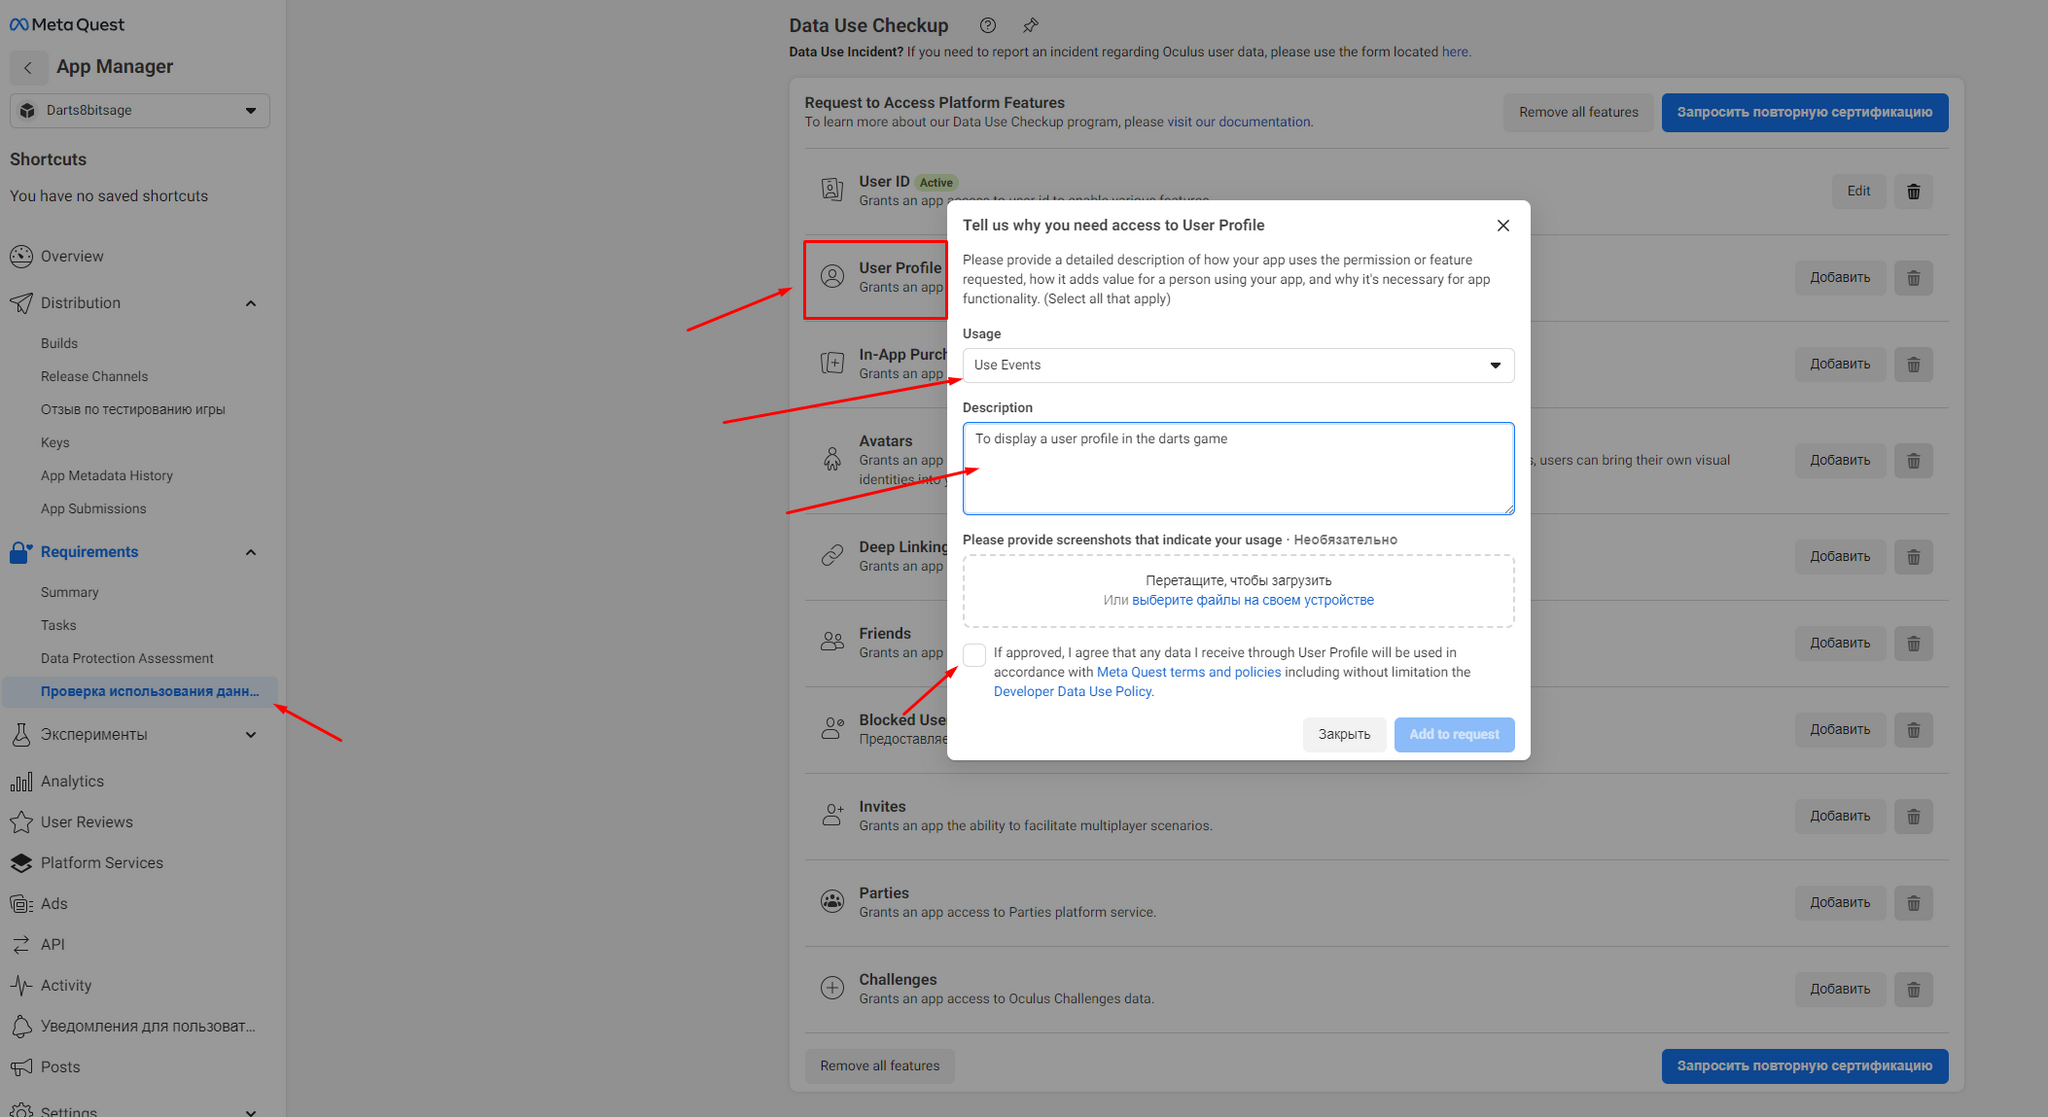Click Edit for User ID
This screenshot has height=1117, width=2048.
pos(1858,191)
